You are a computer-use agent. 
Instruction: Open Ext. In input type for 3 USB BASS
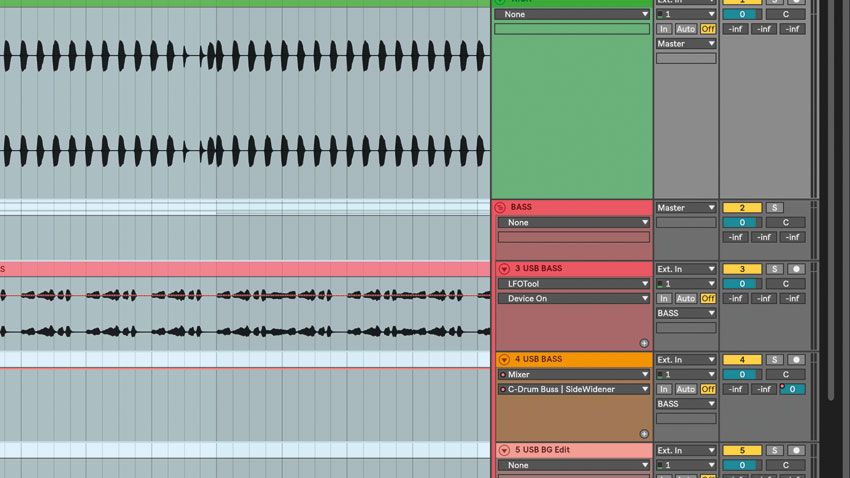pos(686,269)
